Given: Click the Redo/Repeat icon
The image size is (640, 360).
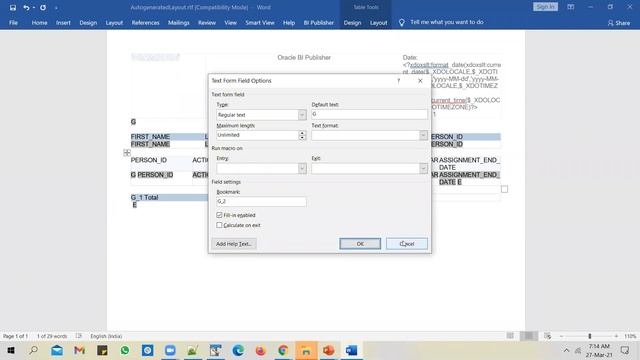Looking at the screenshot, I should [x=43, y=7].
